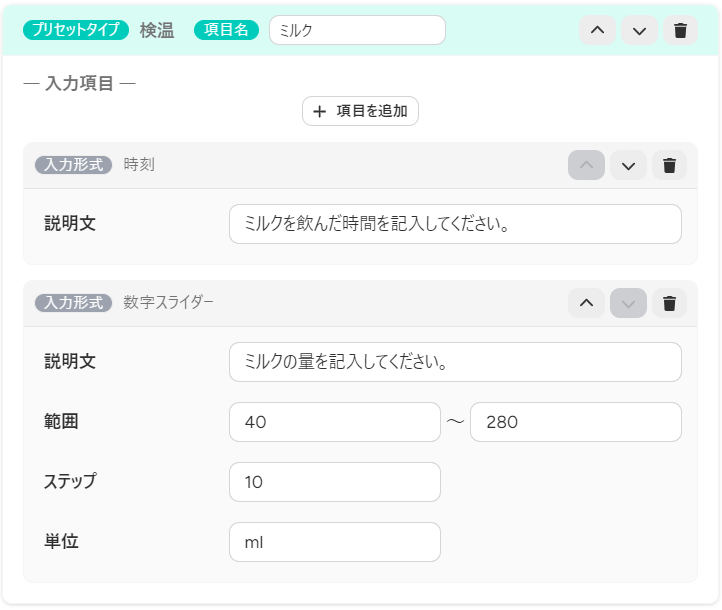The height and width of the screenshot is (610, 722).
Task: Delete the ミルク preset with trash icon
Action: [x=681, y=30]
